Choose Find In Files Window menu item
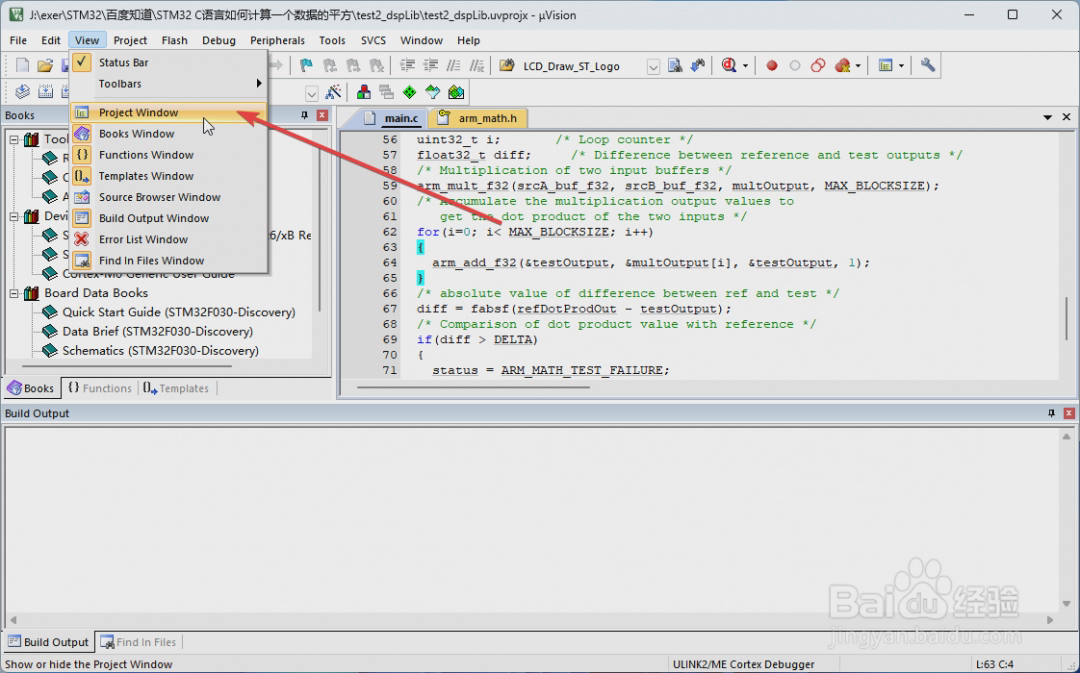 pos(167,261)
